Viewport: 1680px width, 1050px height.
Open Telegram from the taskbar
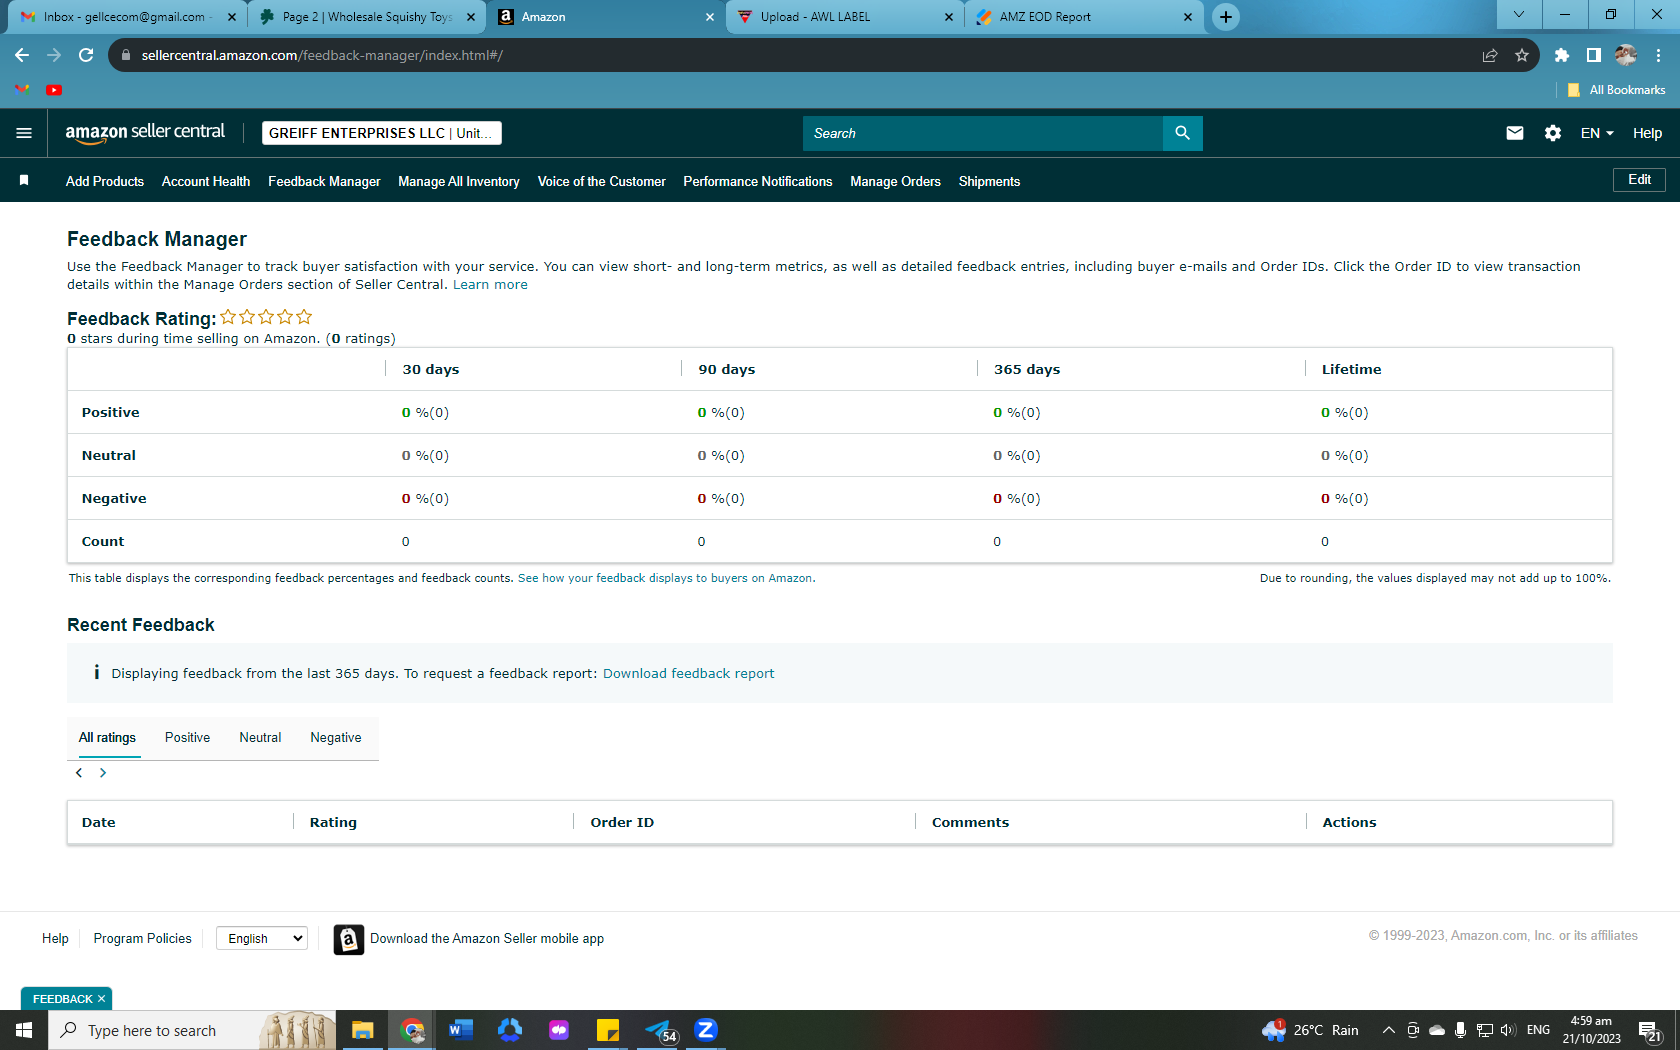click(659, 1030)
